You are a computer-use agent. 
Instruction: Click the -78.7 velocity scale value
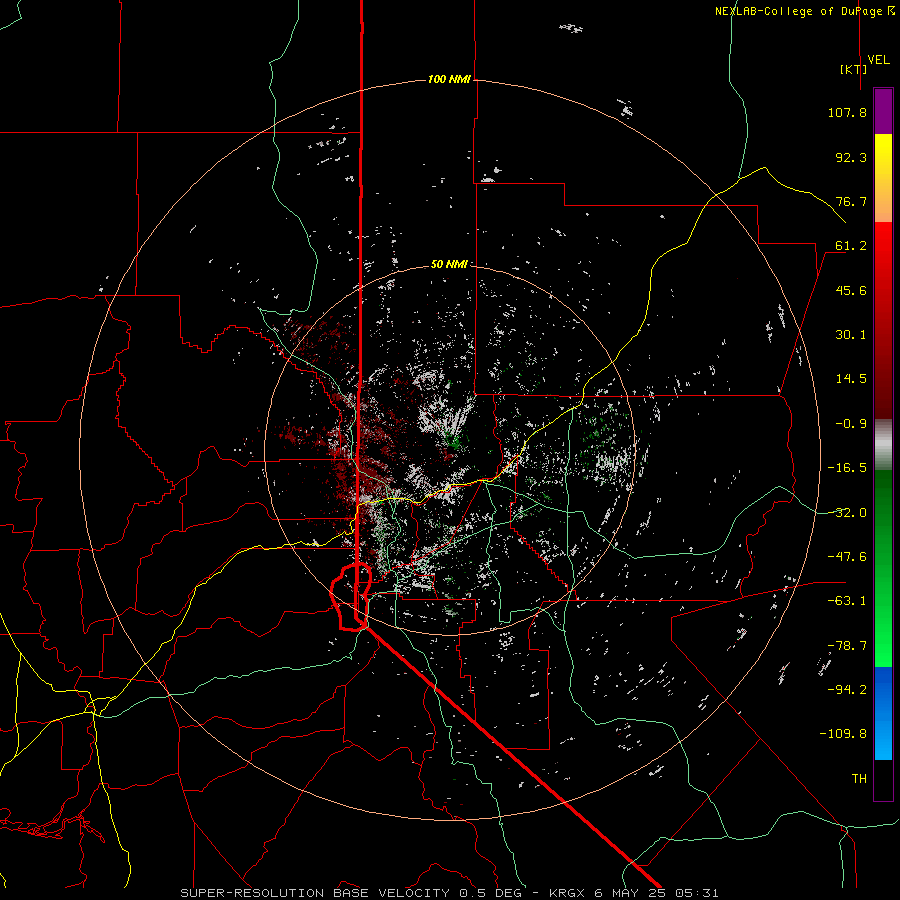(847, 646)
